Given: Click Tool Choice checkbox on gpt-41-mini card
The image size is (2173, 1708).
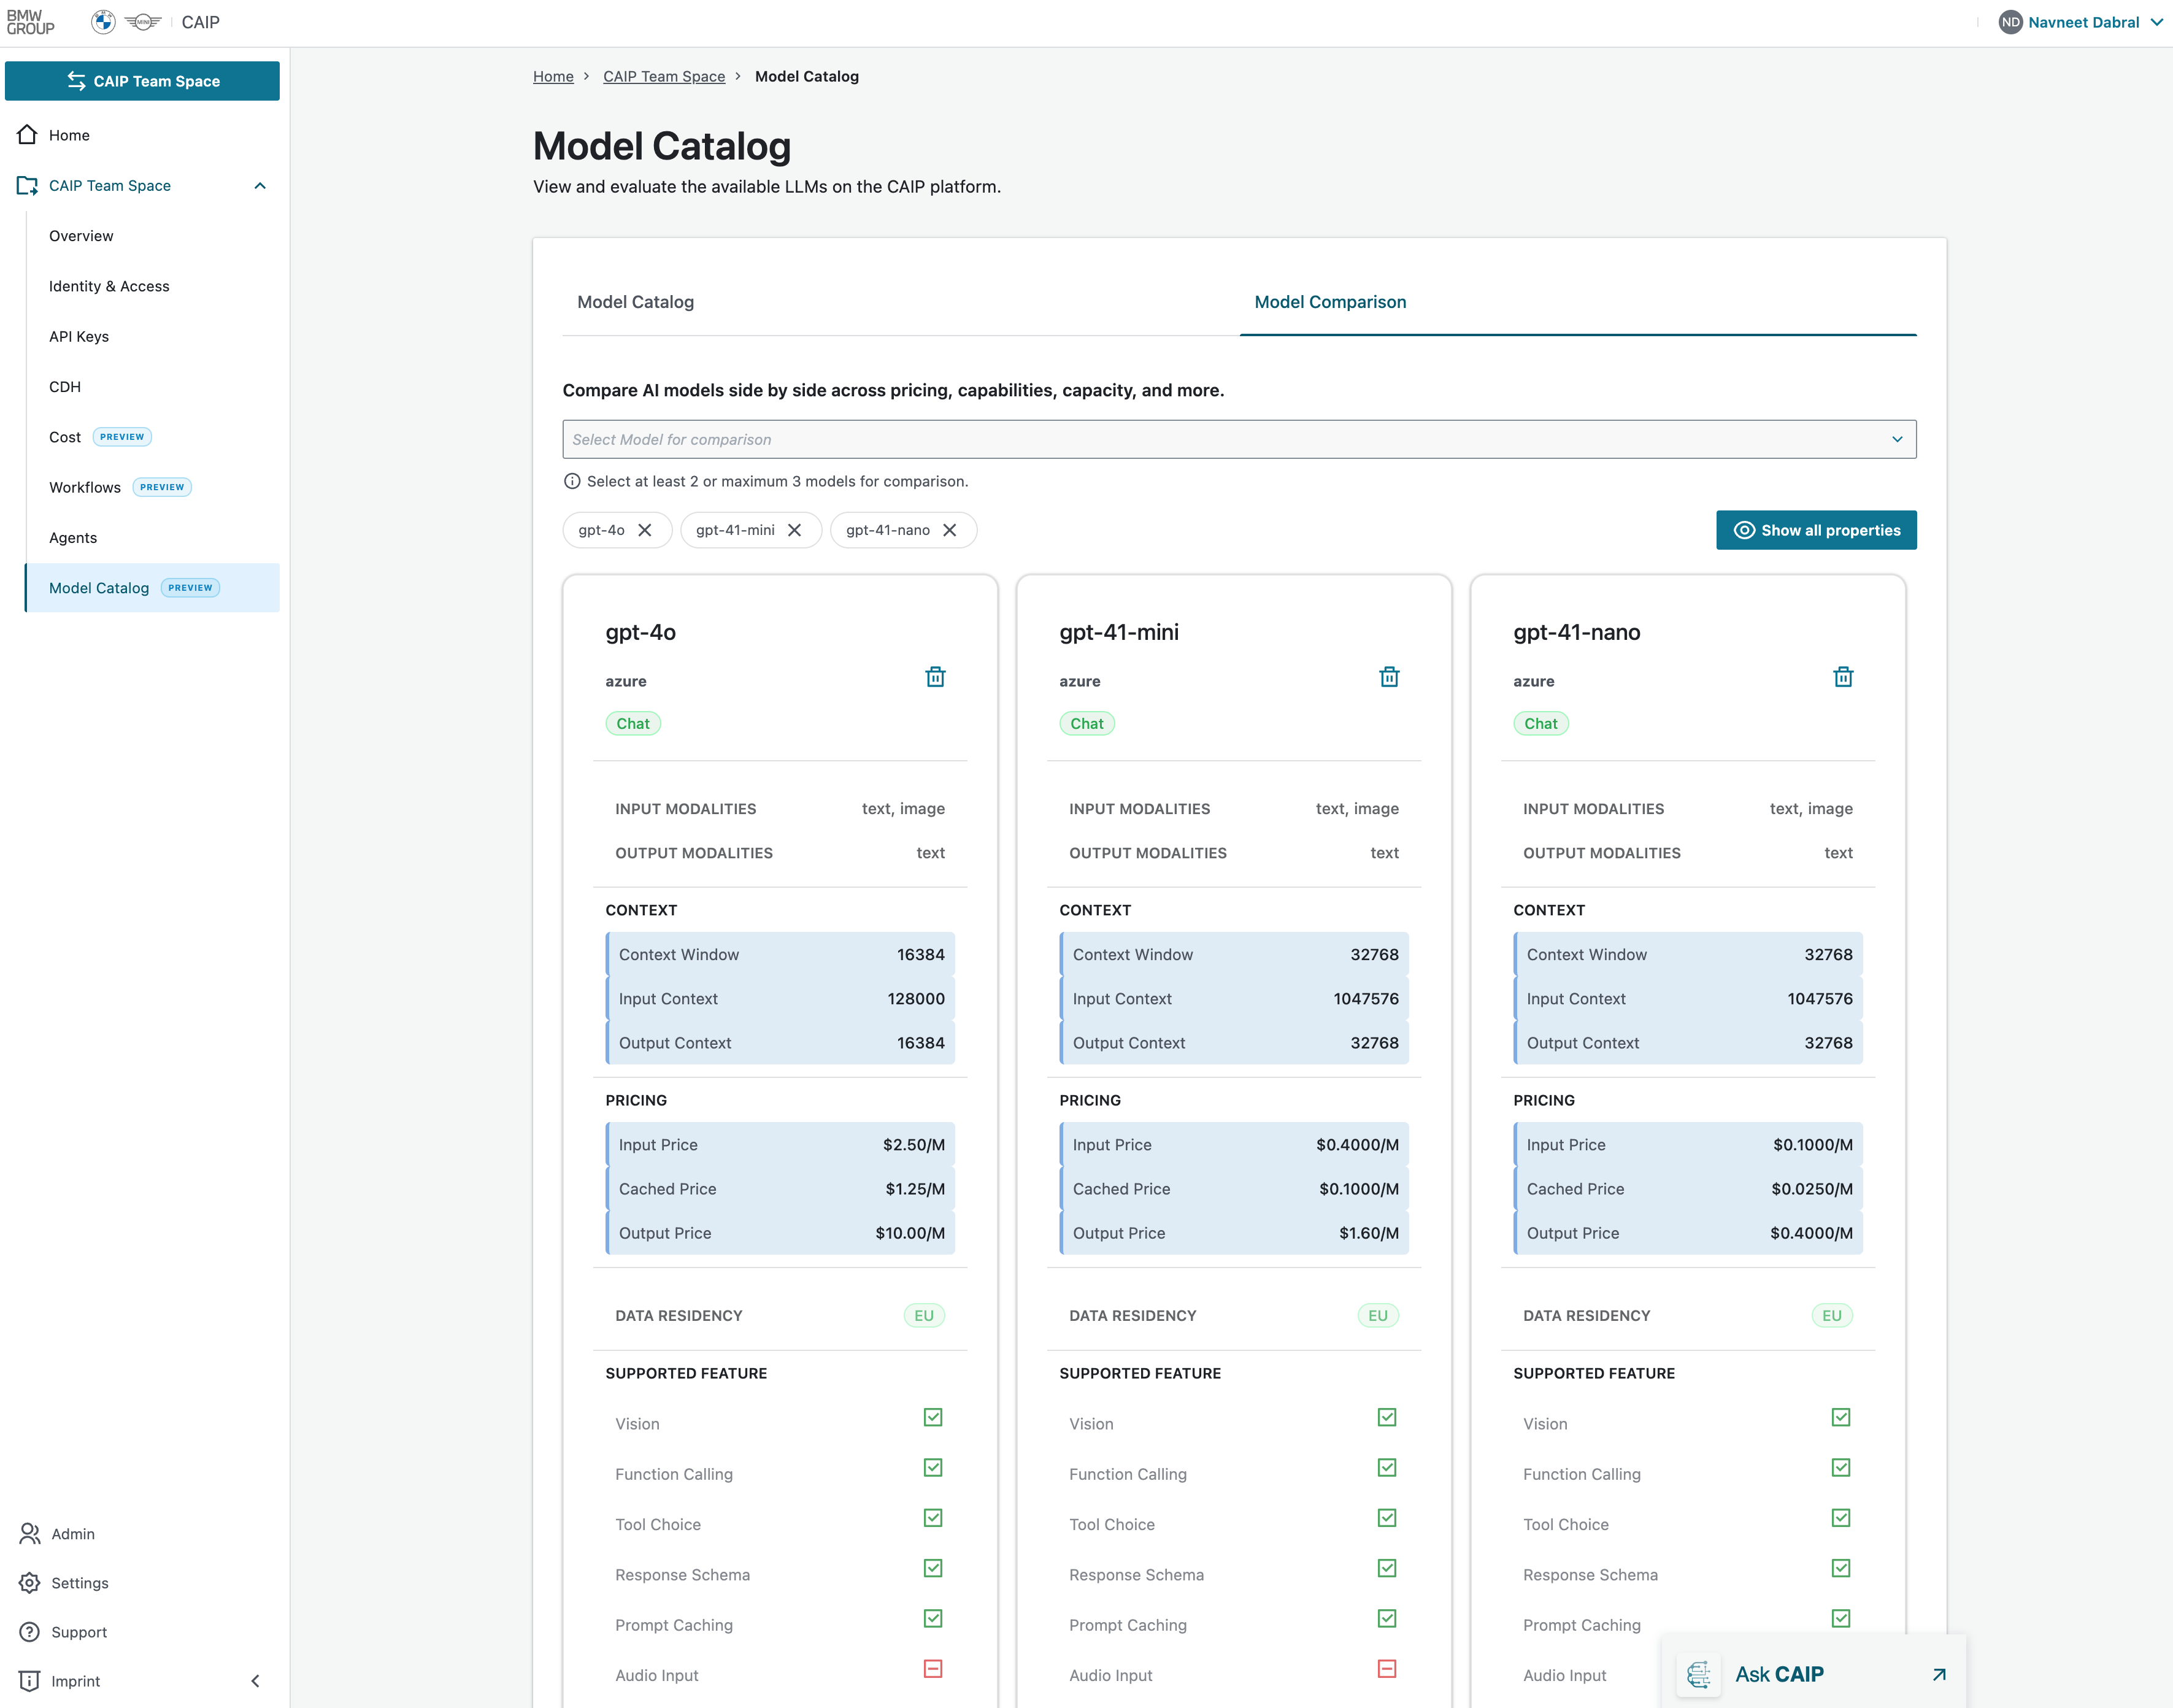Looking at the screenshot, I should pyautogui.click(x=1387, y=1518).
